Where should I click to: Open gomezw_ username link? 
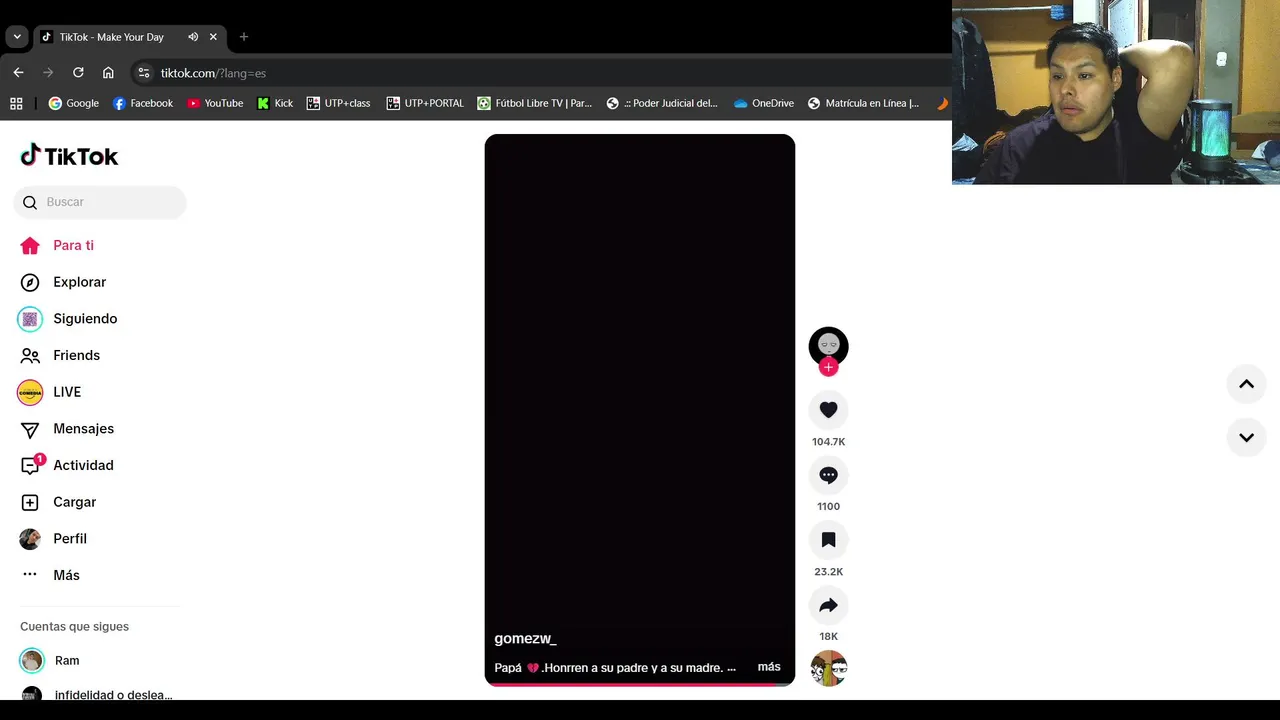coord(525,639)
